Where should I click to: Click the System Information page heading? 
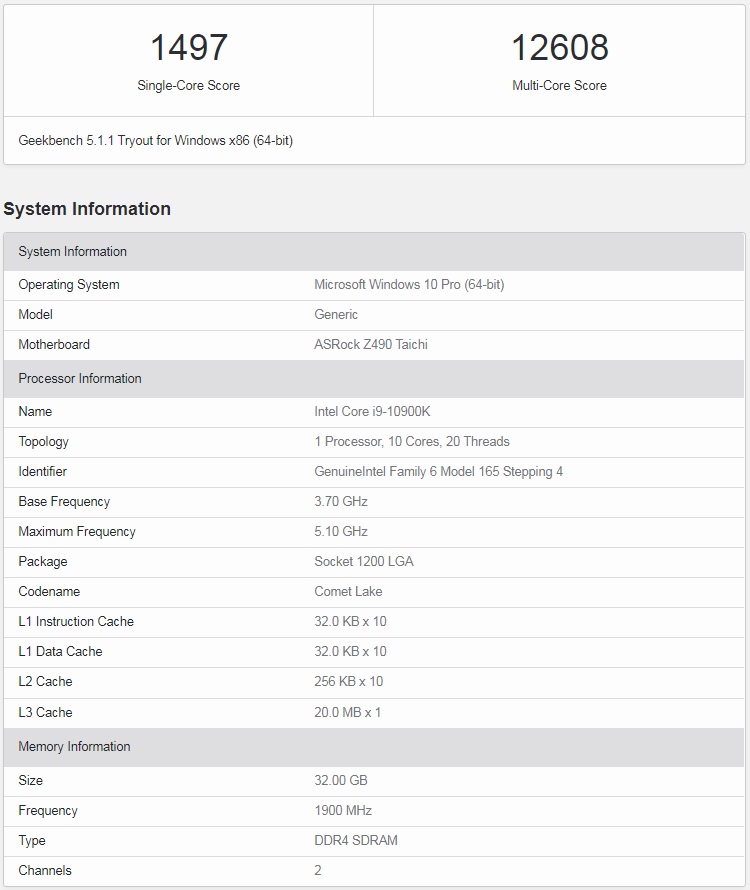coord(87,209)
